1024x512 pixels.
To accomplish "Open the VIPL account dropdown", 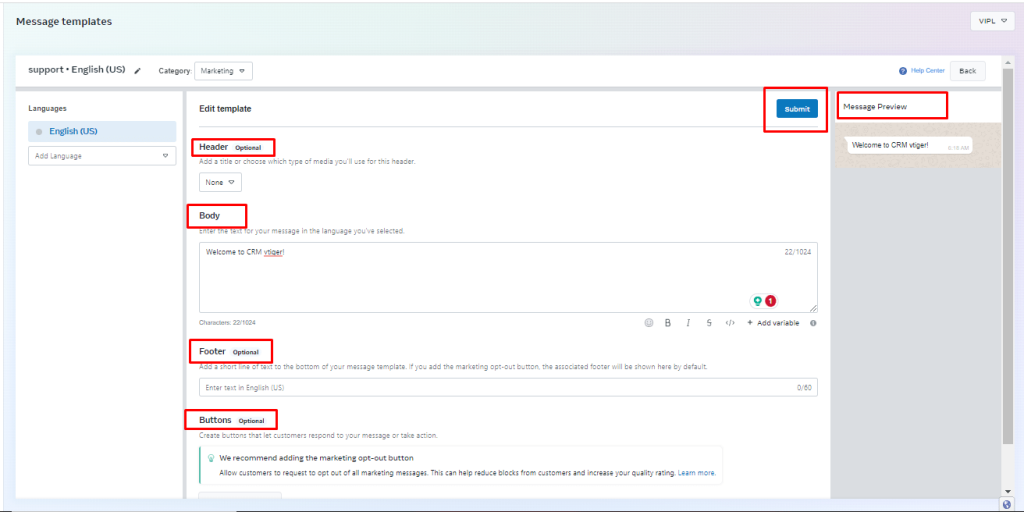I will 993,21.
